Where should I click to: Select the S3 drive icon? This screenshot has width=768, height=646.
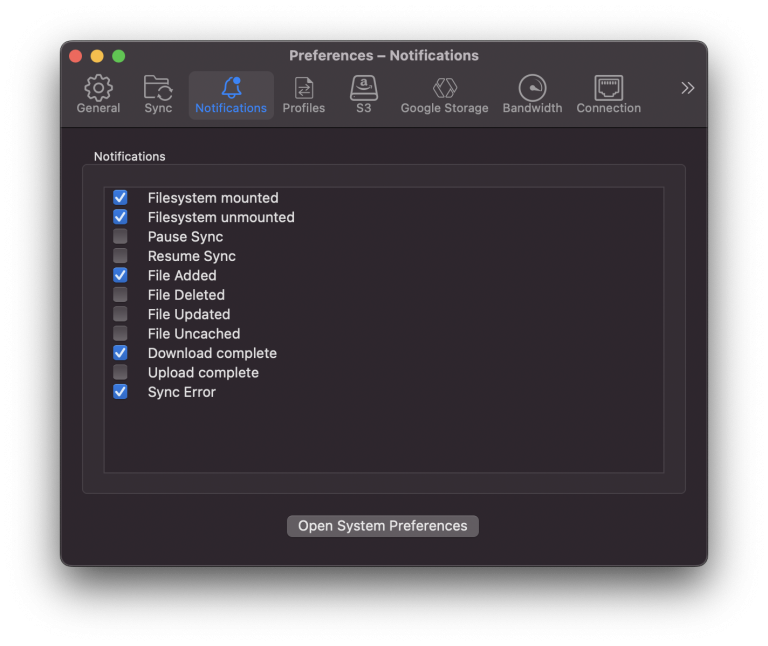click(x=364, y=88)
